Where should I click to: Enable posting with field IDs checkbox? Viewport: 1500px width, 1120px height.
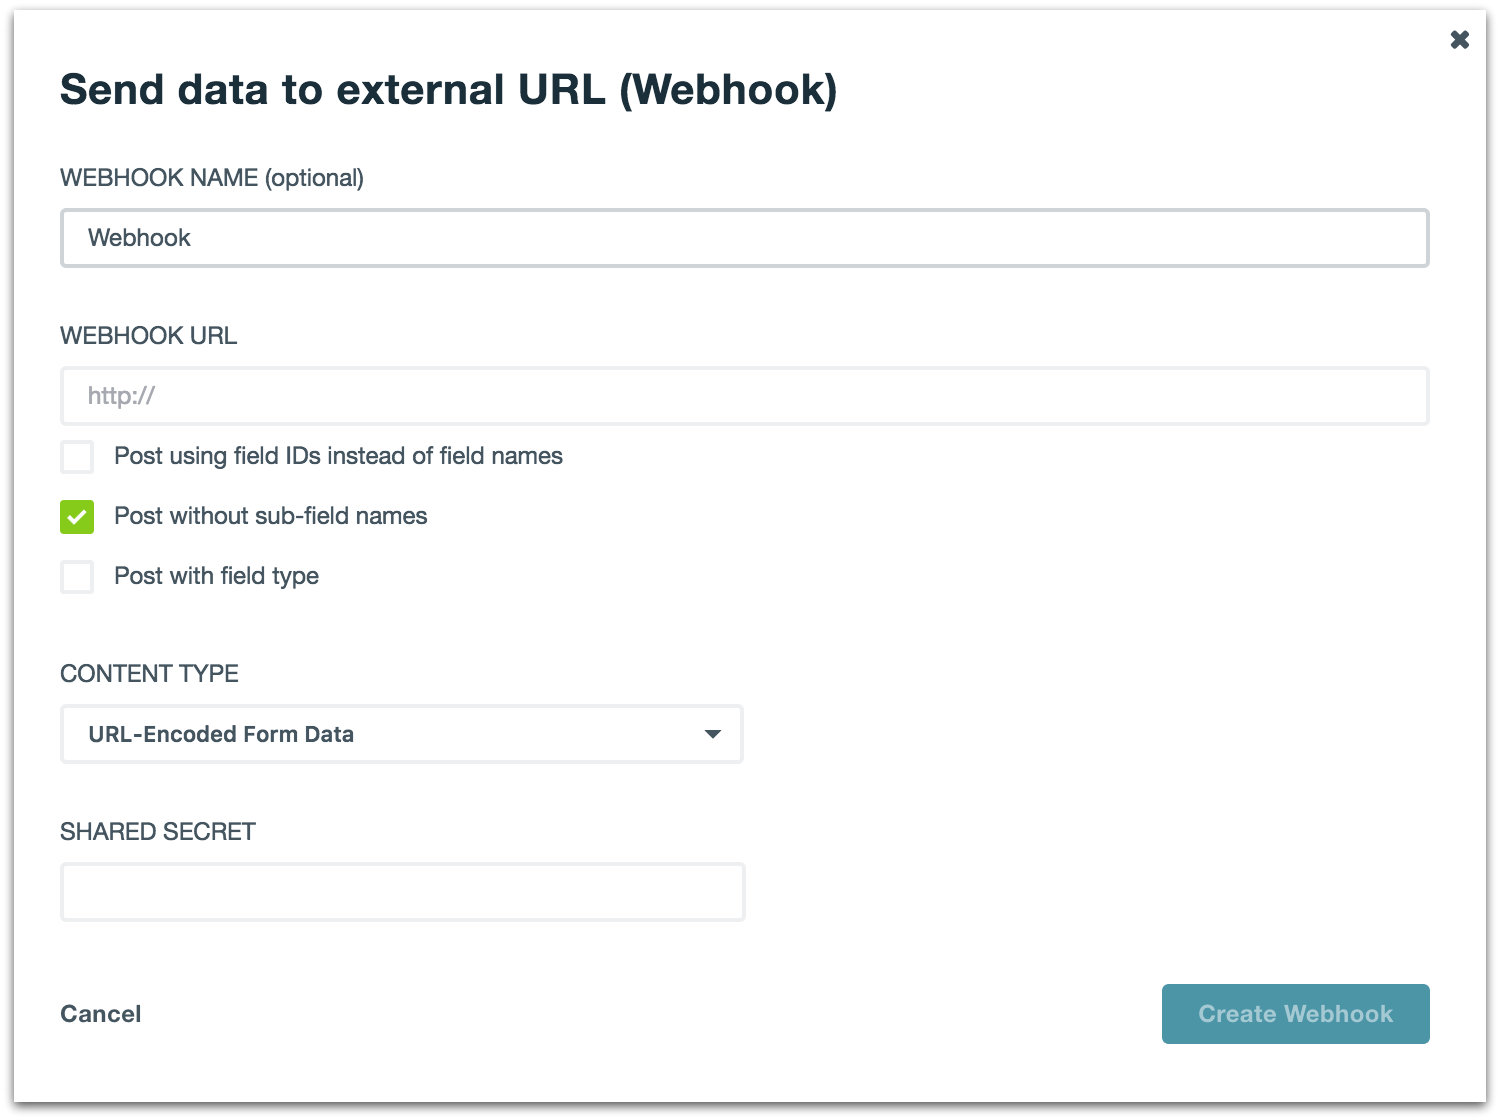[77, 457]
